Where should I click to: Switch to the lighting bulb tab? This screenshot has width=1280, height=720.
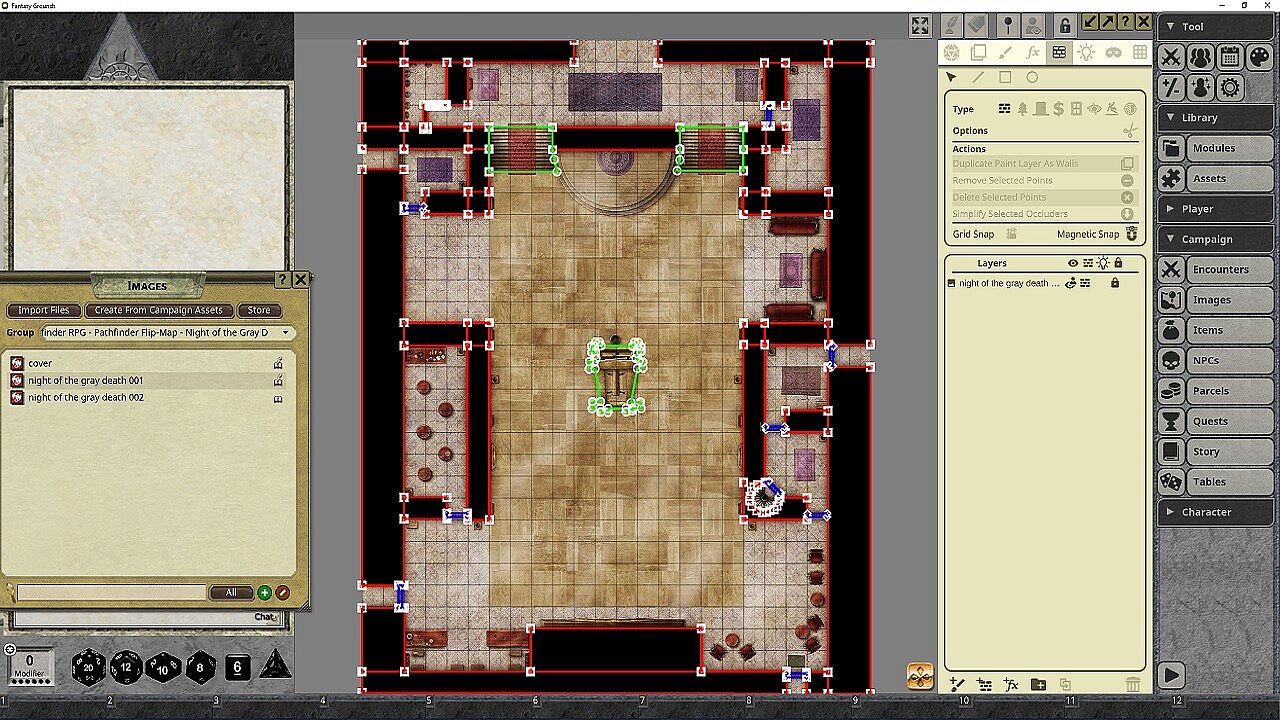[x=1086, y=53]
